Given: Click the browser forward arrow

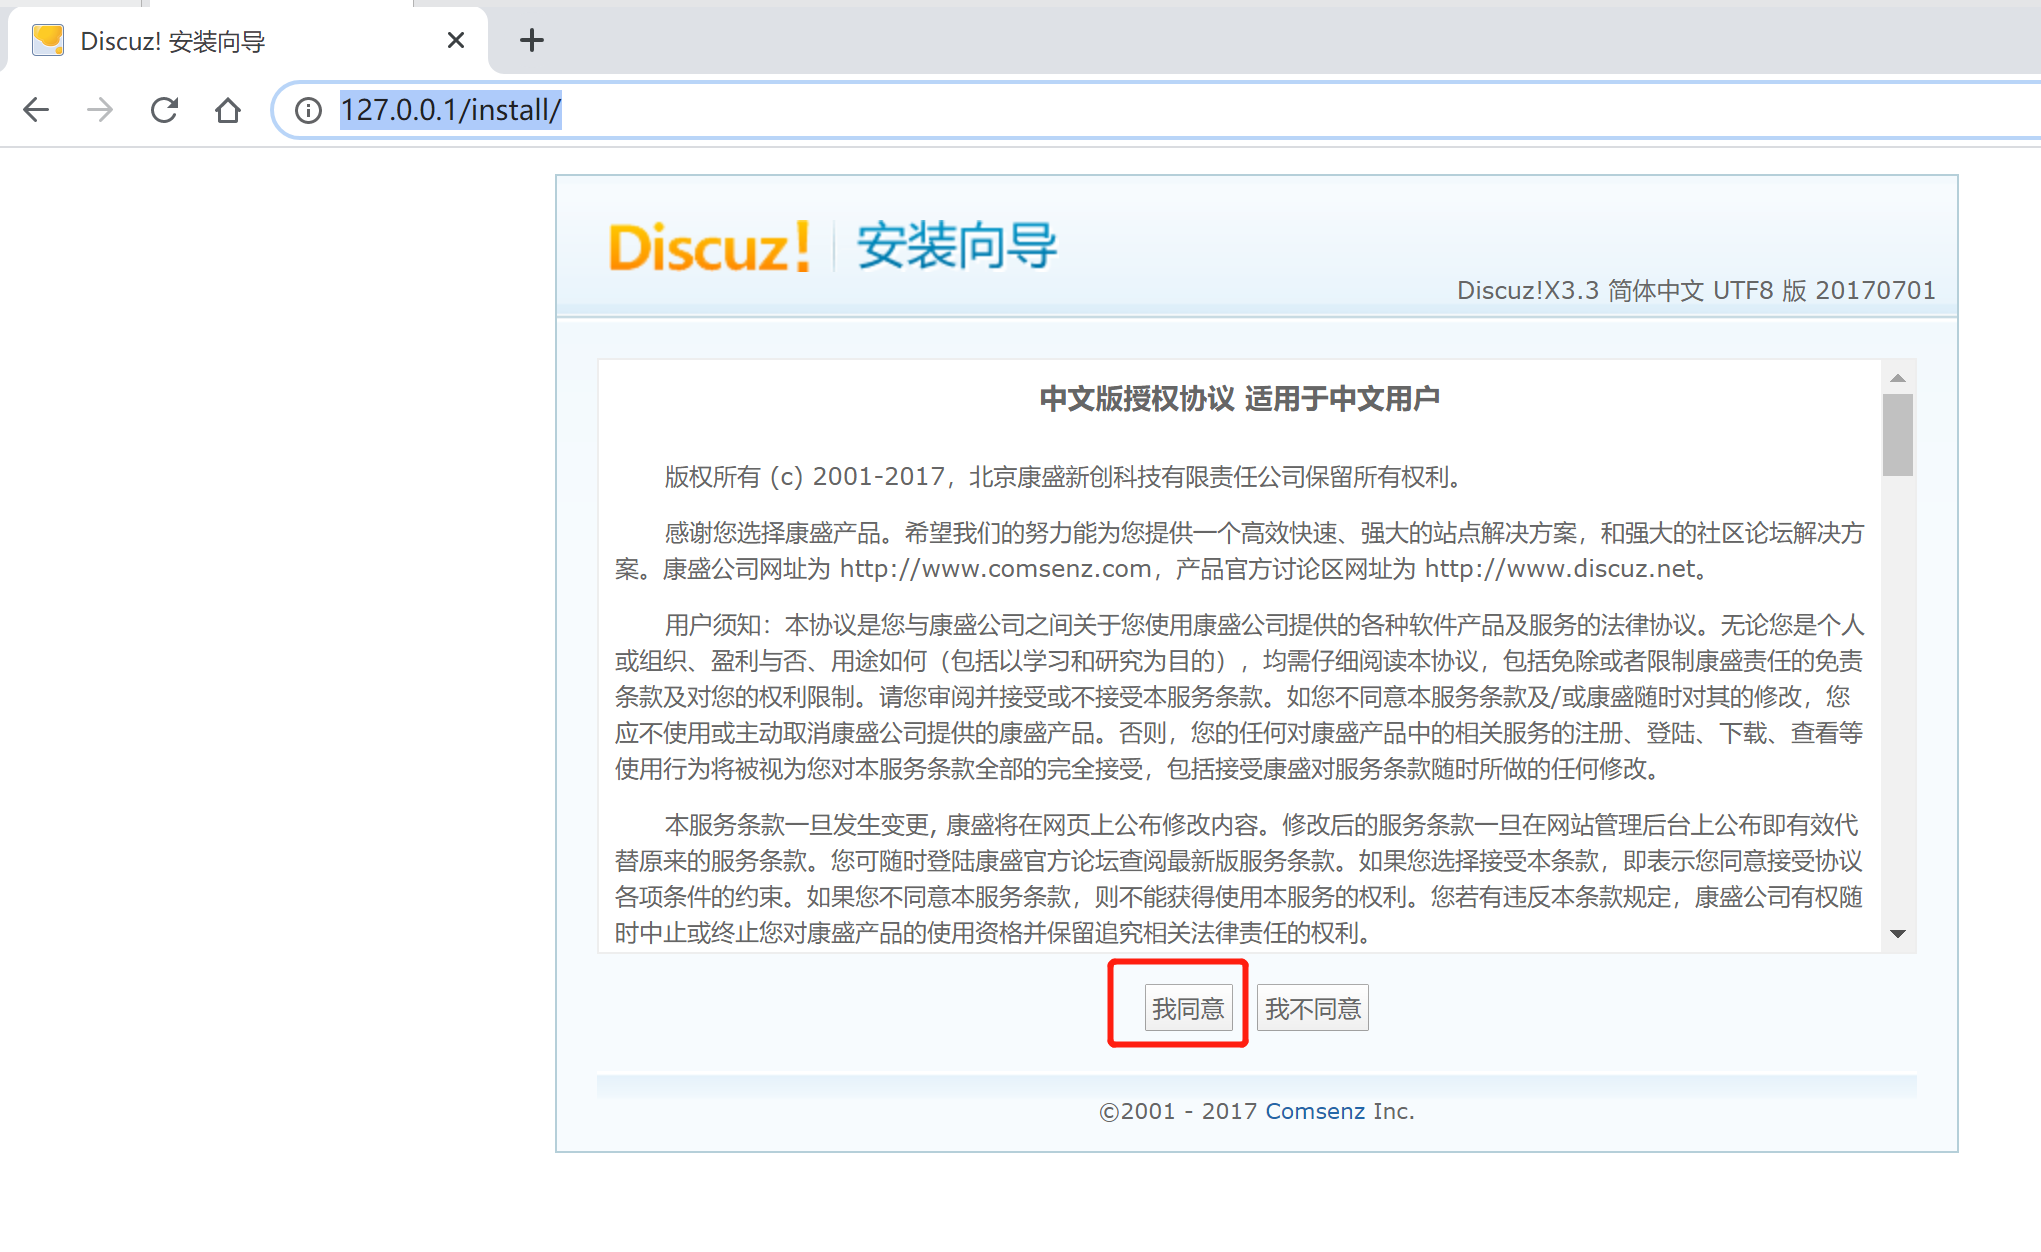Looking at the screenshot, I should click(x=100, y=110).
